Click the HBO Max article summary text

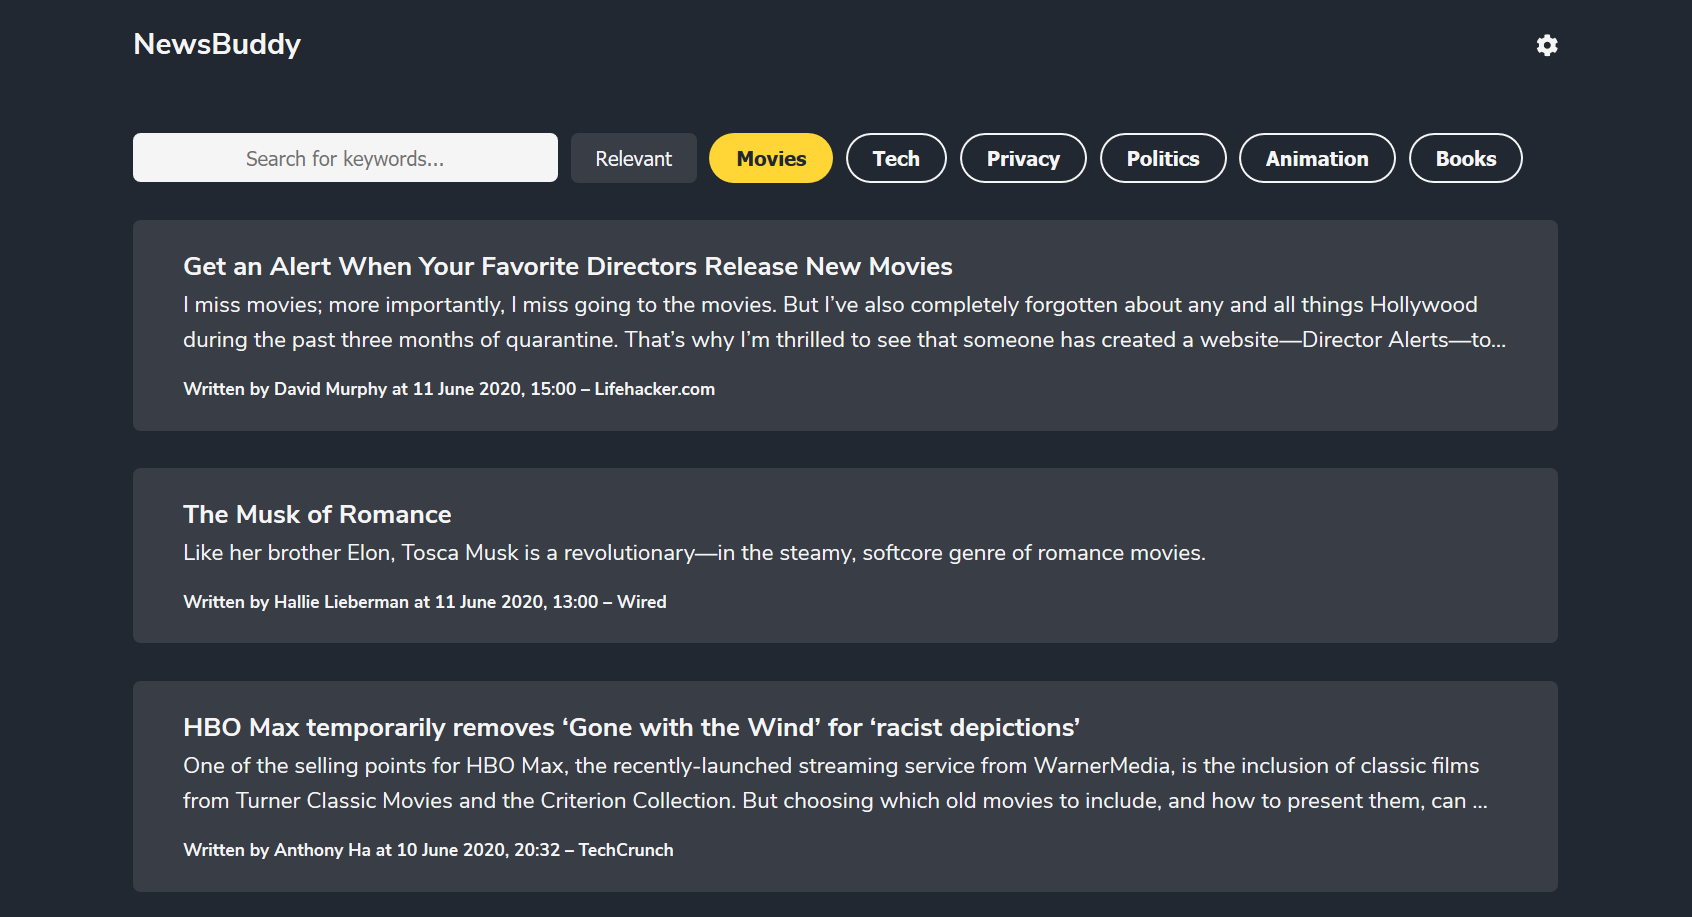pyautogui.click(x=834, y=783)
